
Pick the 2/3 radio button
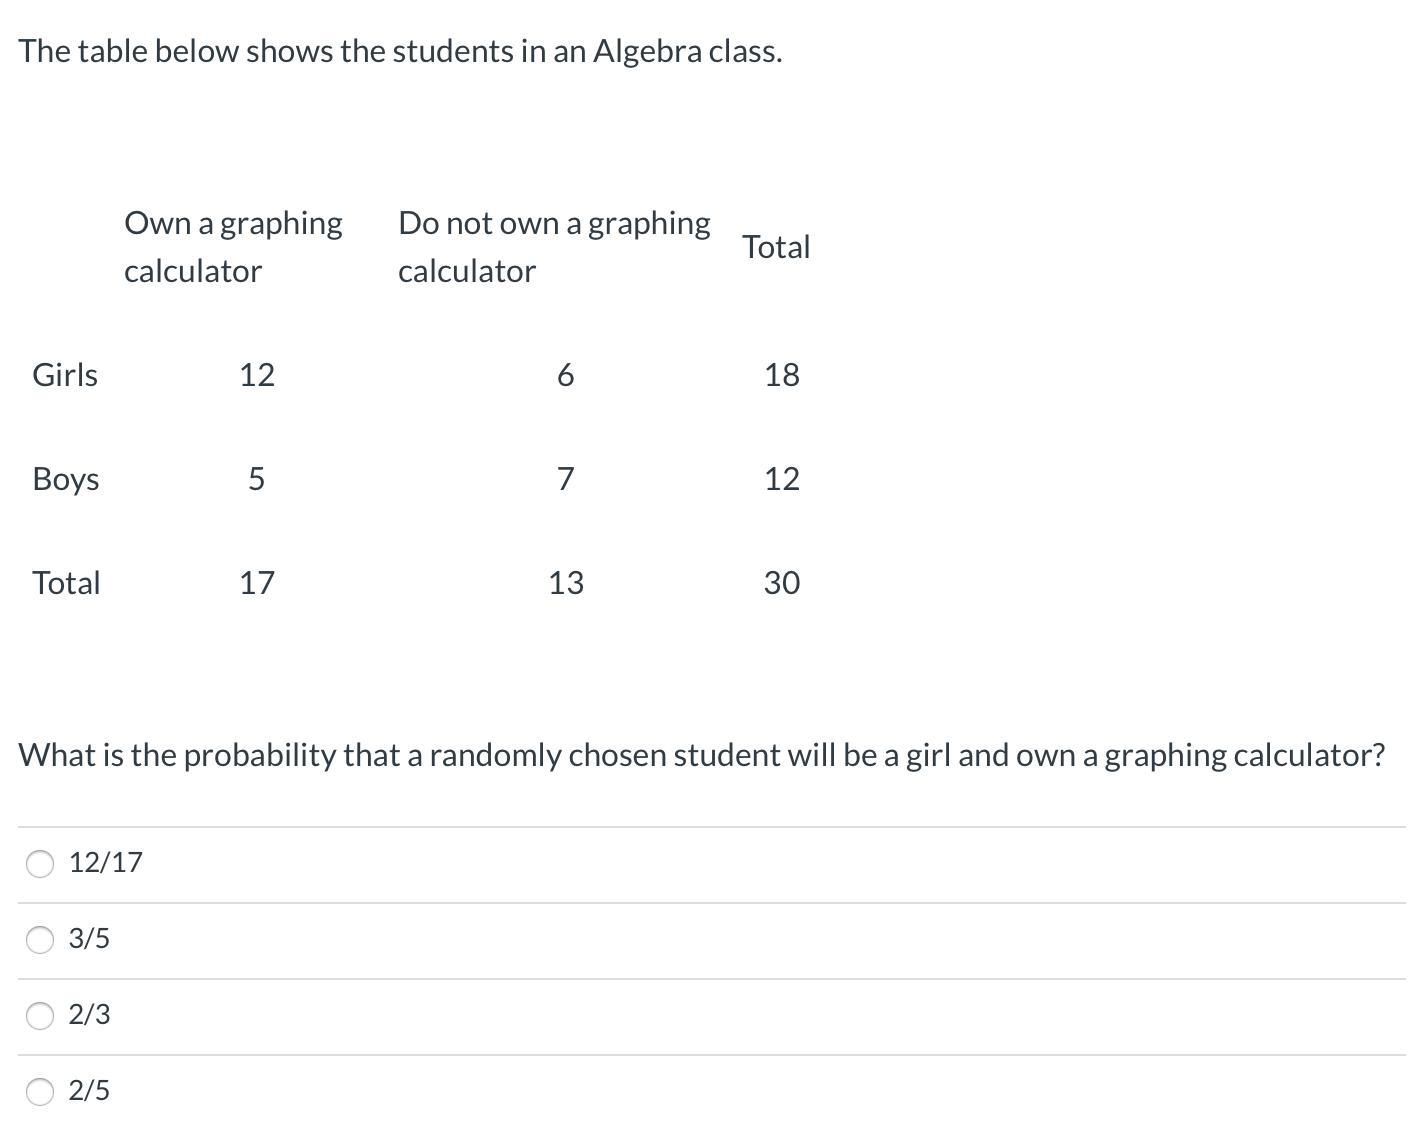point(40,1016)
